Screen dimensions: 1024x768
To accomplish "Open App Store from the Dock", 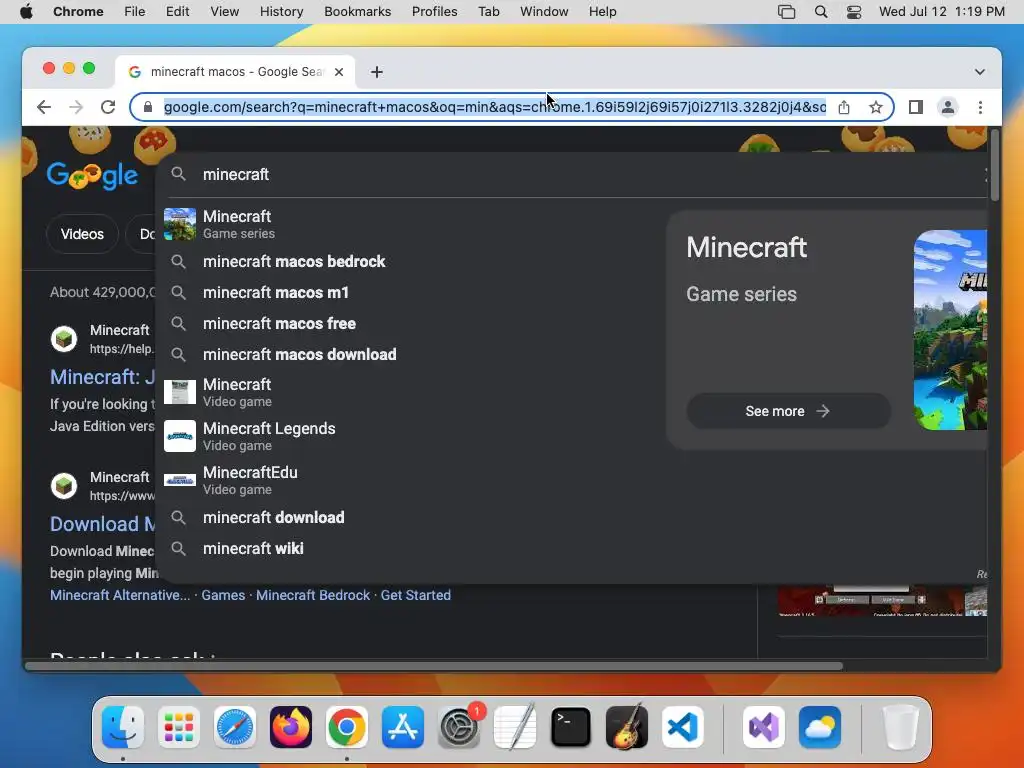I will point(403,727).
